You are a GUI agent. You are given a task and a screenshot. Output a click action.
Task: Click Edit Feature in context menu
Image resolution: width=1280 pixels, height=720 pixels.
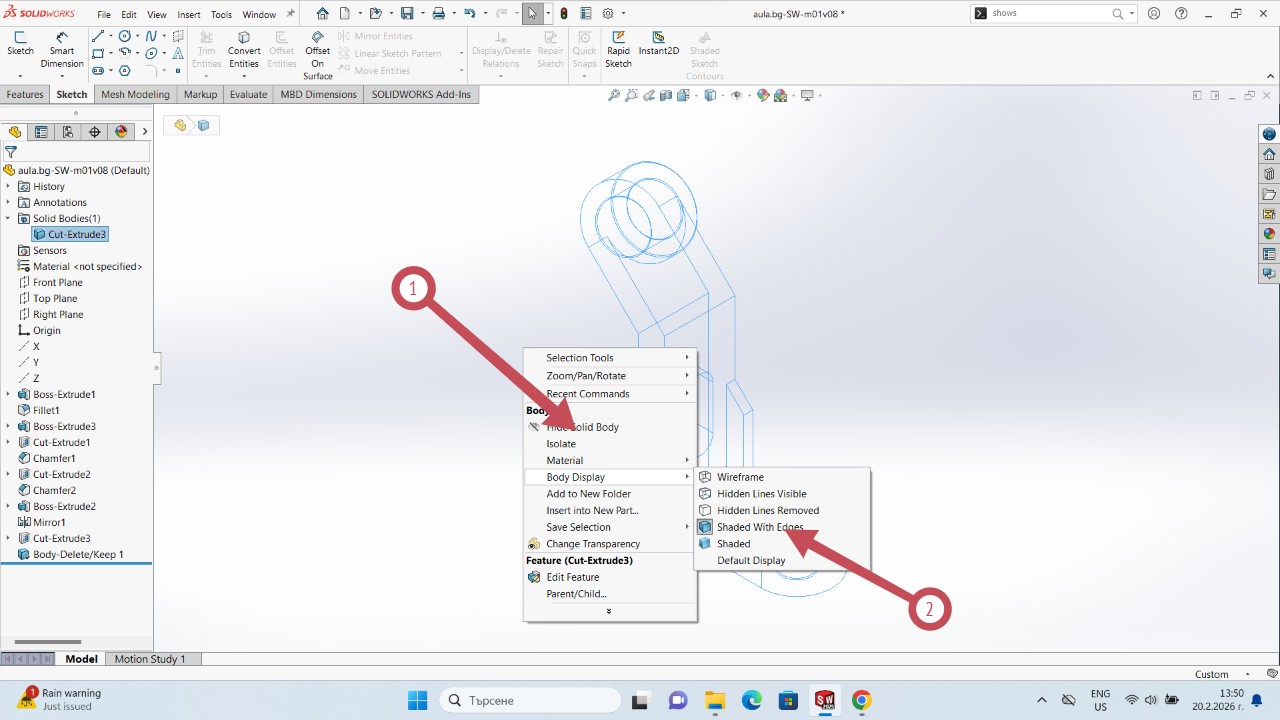pos(572,577)
